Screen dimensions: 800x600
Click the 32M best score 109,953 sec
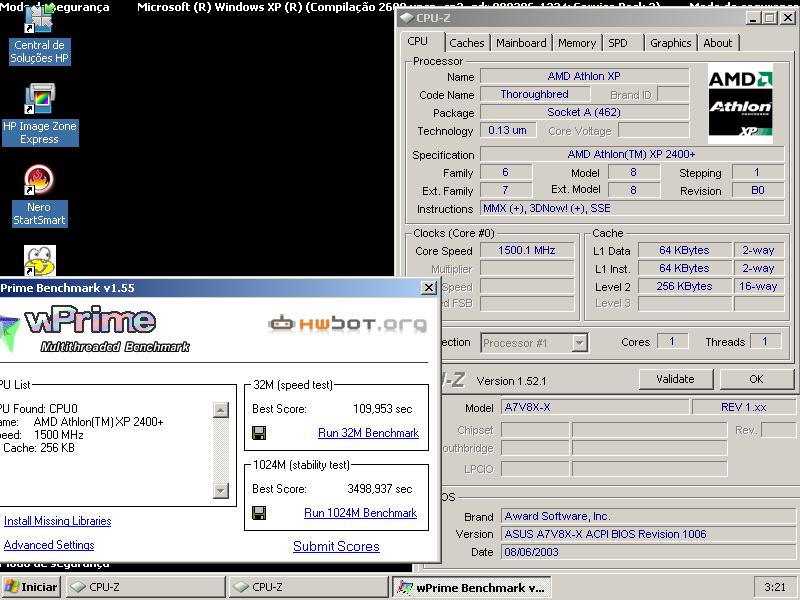[x=383, y=409]
